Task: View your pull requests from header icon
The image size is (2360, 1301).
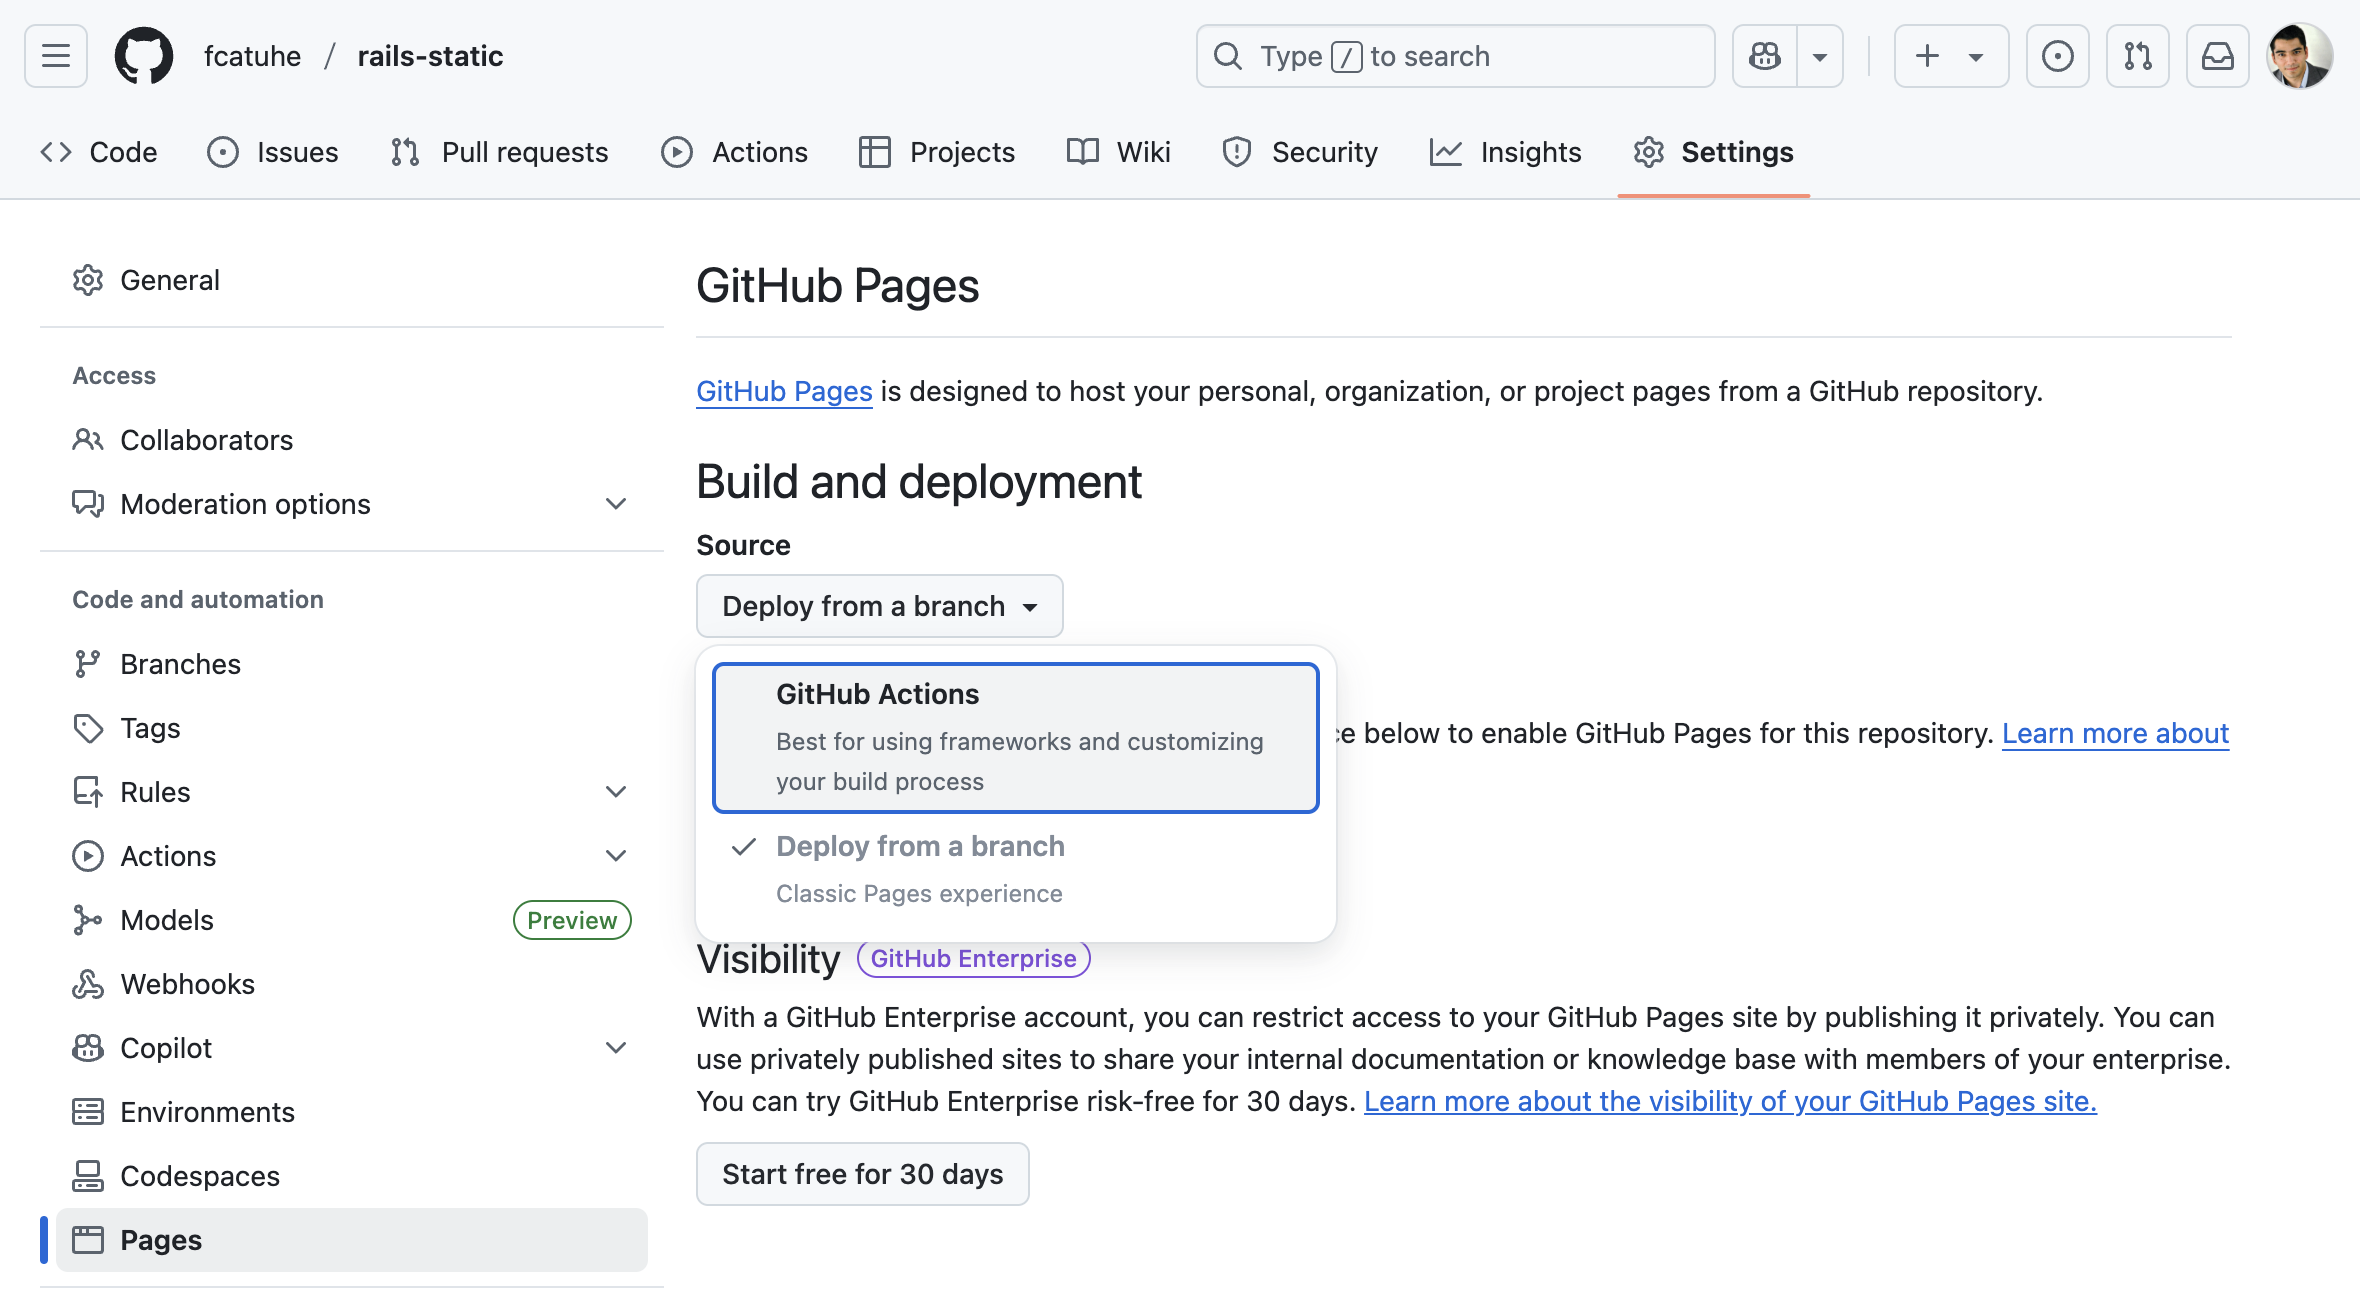Action: [2137, 56]
